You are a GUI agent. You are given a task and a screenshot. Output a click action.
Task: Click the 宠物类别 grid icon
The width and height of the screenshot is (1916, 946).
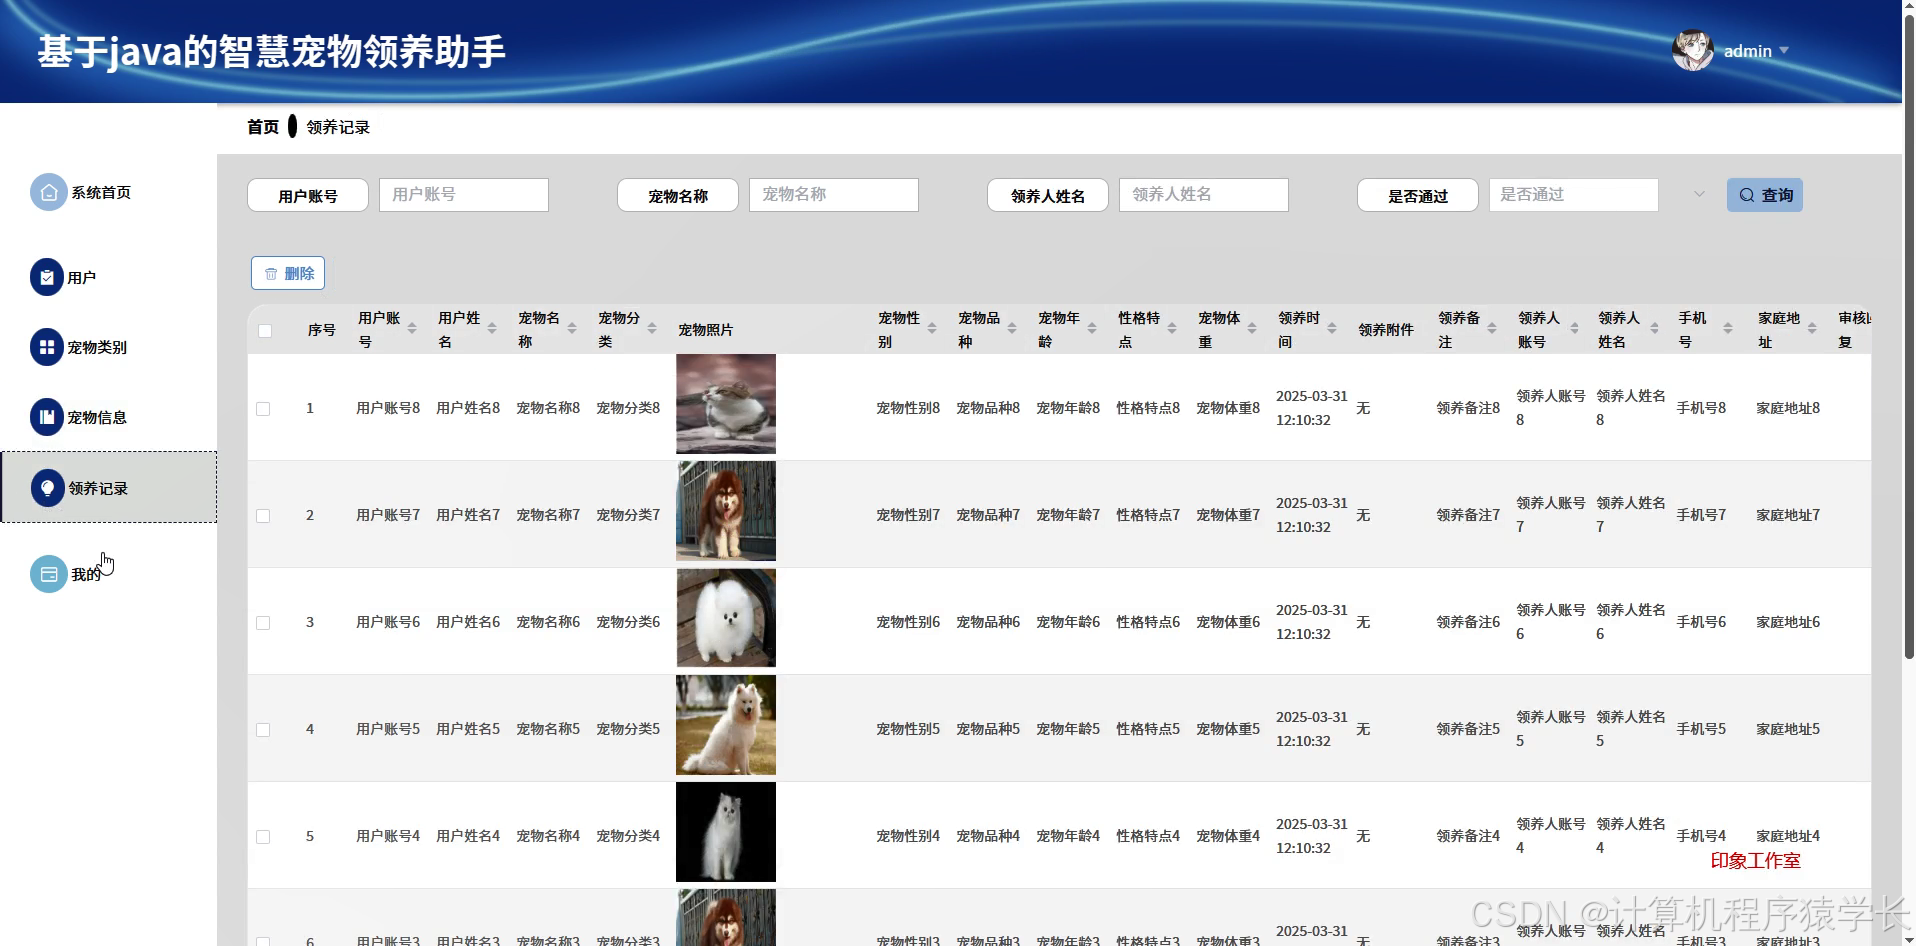pos(47,347)
